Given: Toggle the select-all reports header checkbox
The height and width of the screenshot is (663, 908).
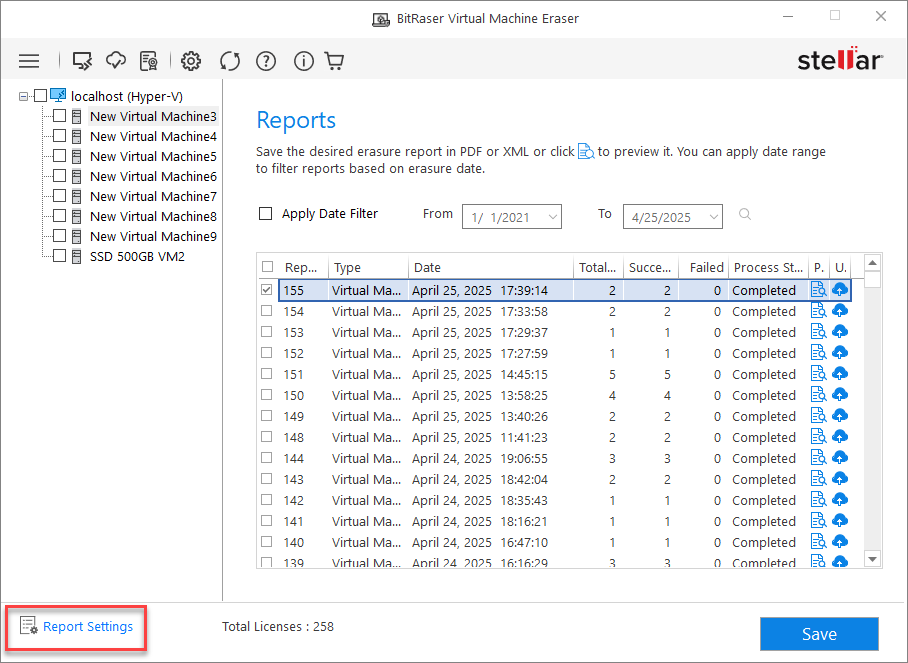Looking at the screenshot, I should point(267,266).
